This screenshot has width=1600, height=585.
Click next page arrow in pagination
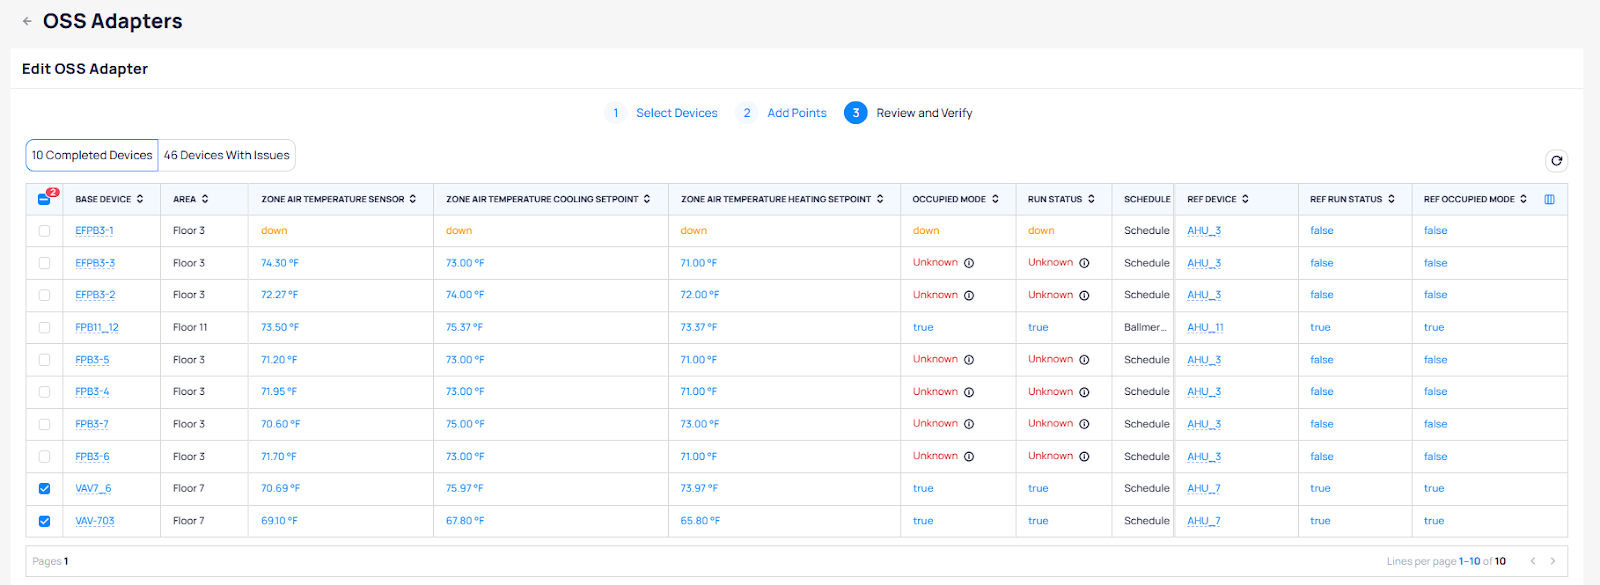1553,561
